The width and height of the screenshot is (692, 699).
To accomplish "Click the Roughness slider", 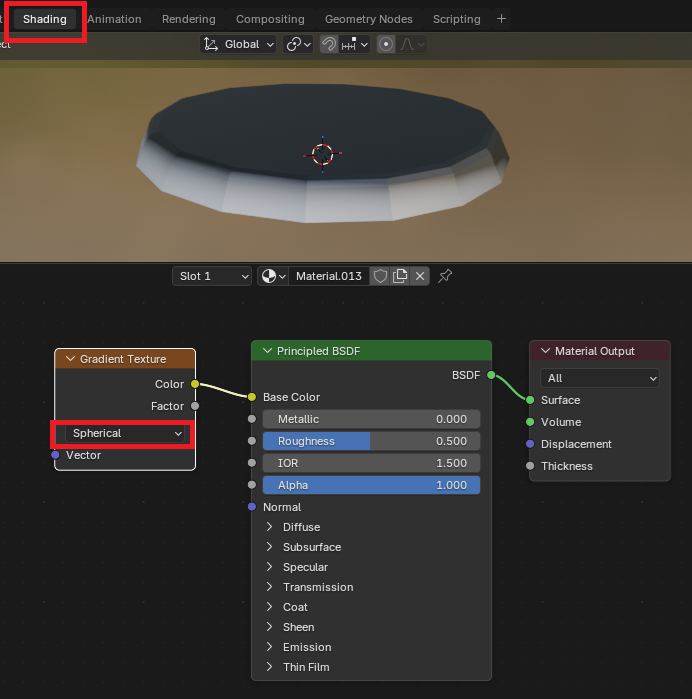I will [371, 441].
